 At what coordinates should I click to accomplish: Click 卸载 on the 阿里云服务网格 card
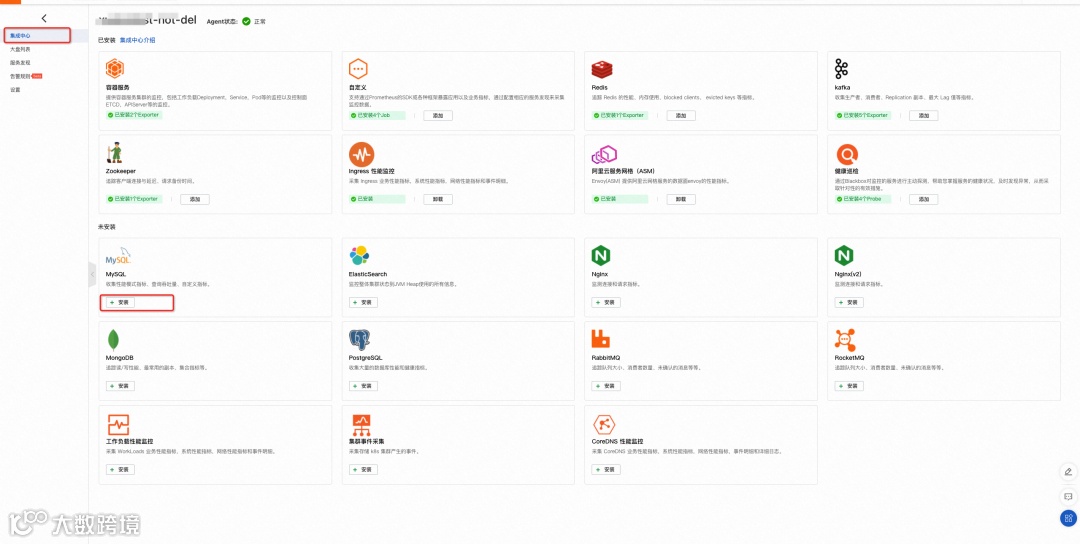(681, 199)
